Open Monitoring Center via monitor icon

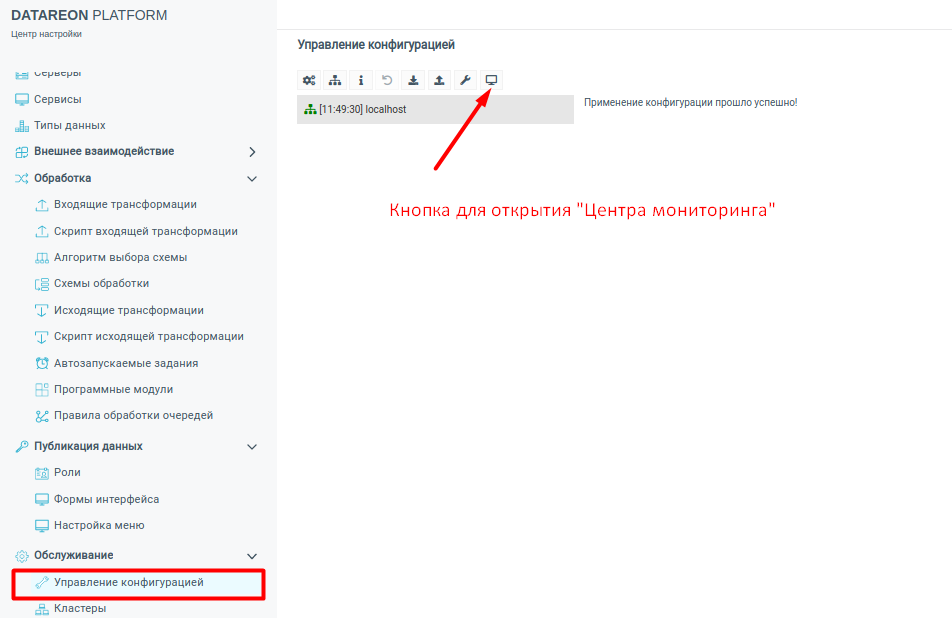click(x=491, y=80)
